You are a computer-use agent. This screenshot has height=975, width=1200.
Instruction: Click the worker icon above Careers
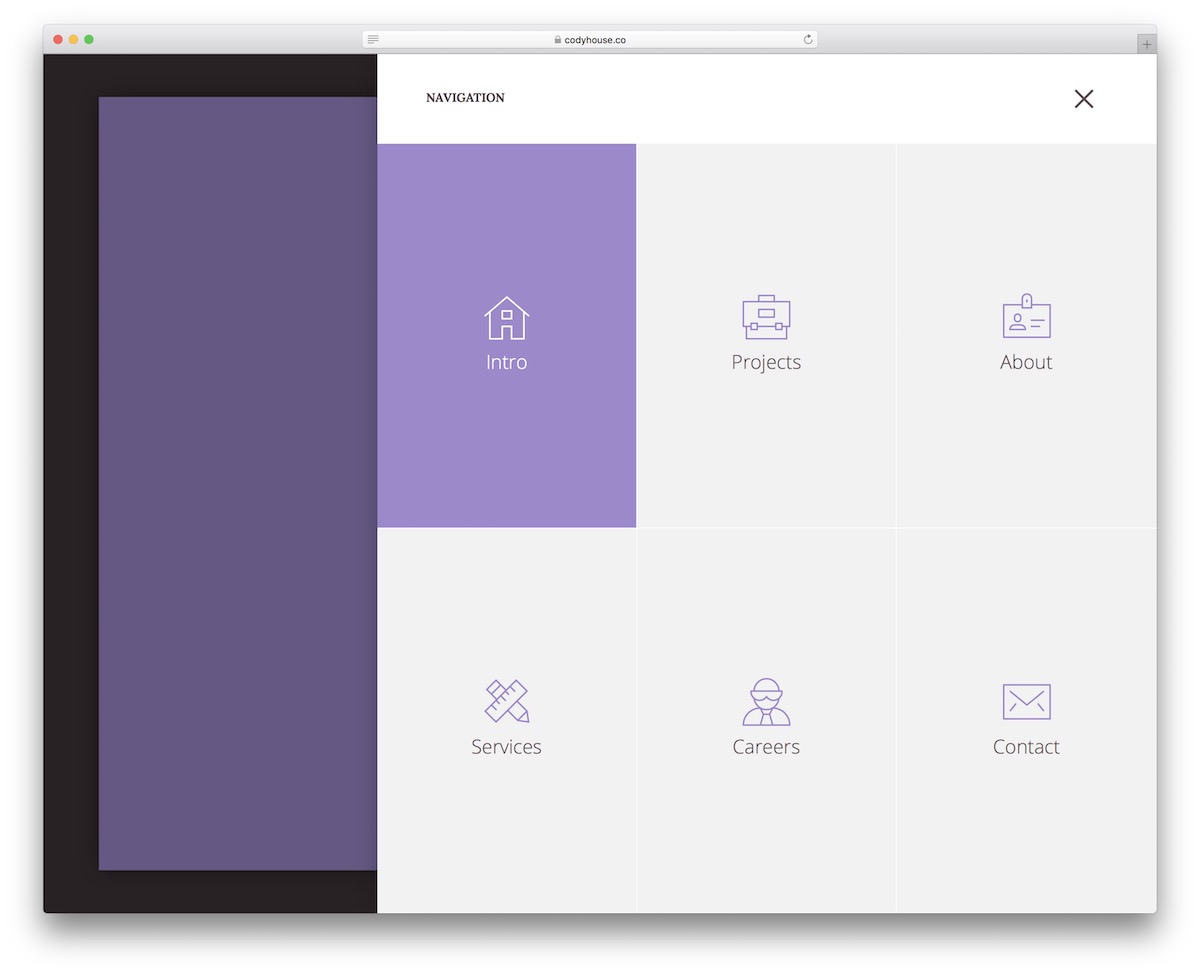766,700
